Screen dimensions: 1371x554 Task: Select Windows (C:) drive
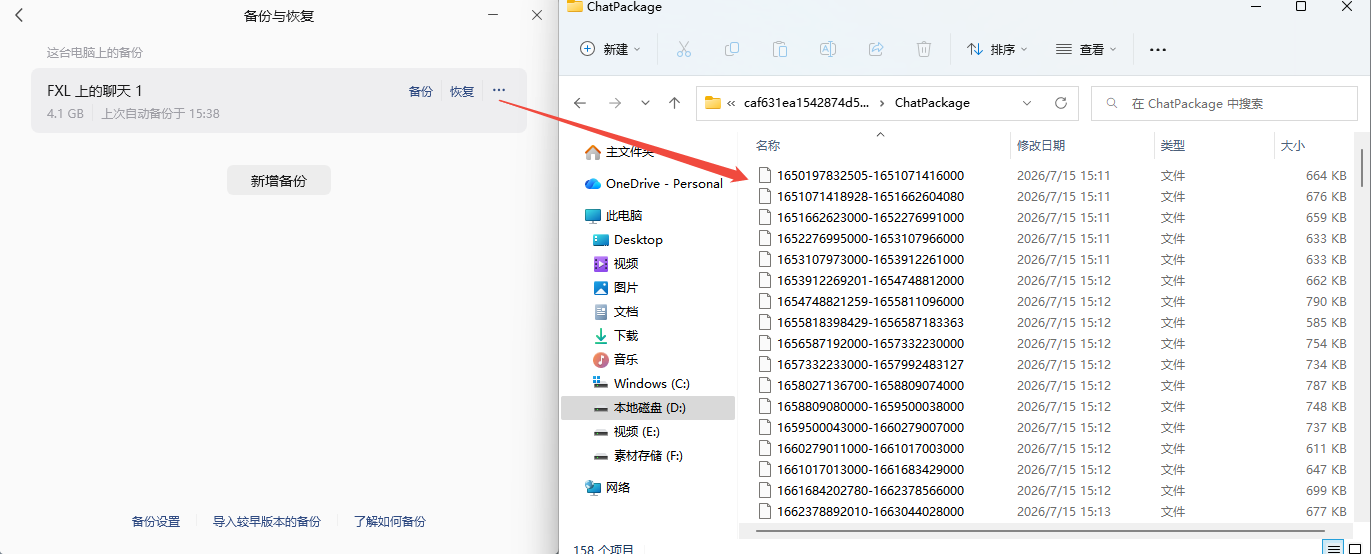642,384
